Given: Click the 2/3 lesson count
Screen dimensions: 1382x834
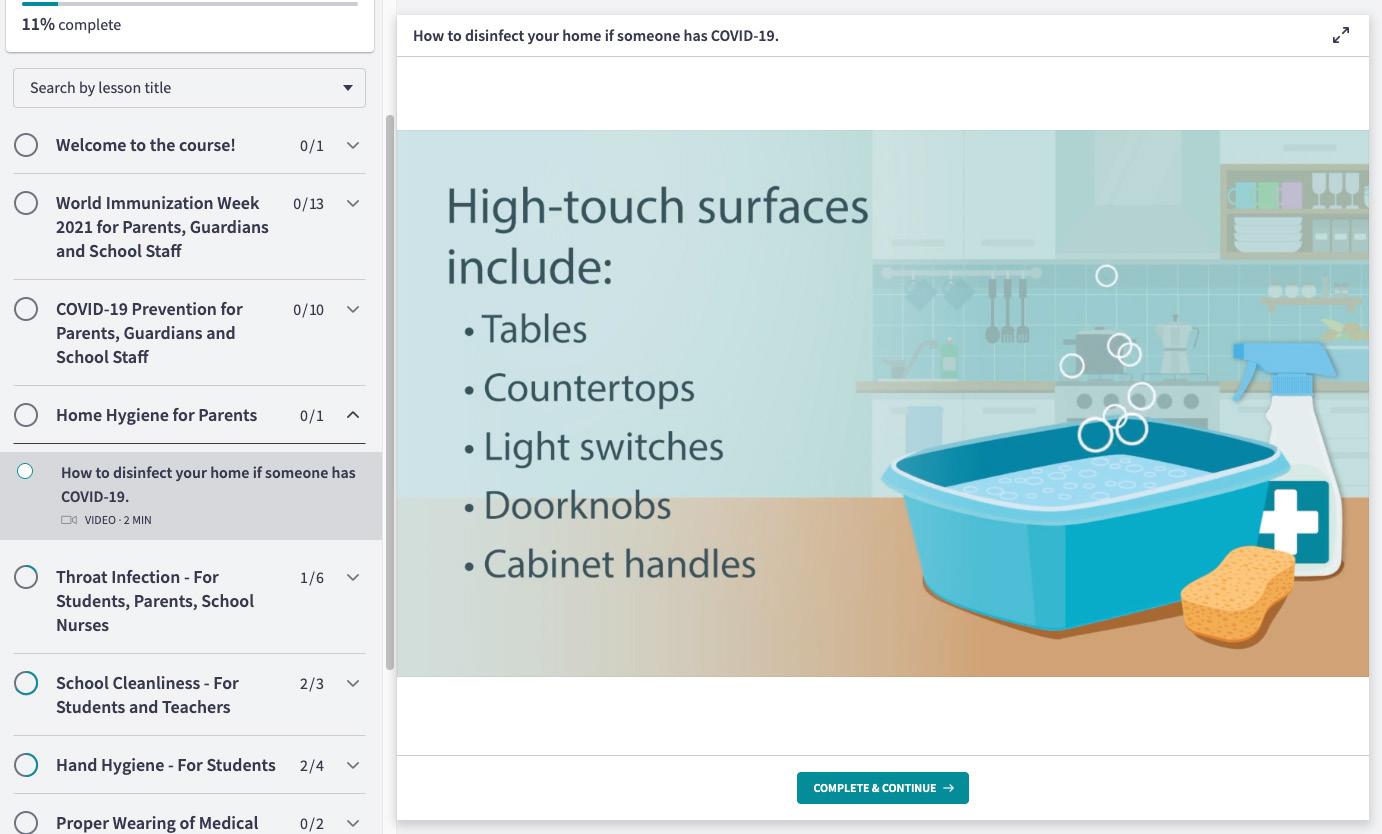Looking at the screenshot, I should 312,684.
